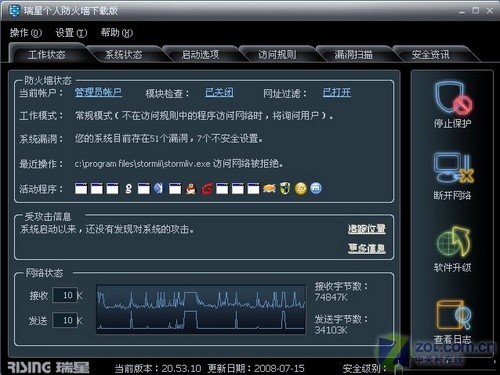
Task: Switch to the 启动选项 tab
Action: pyautogui.click(x=200, y=54)
